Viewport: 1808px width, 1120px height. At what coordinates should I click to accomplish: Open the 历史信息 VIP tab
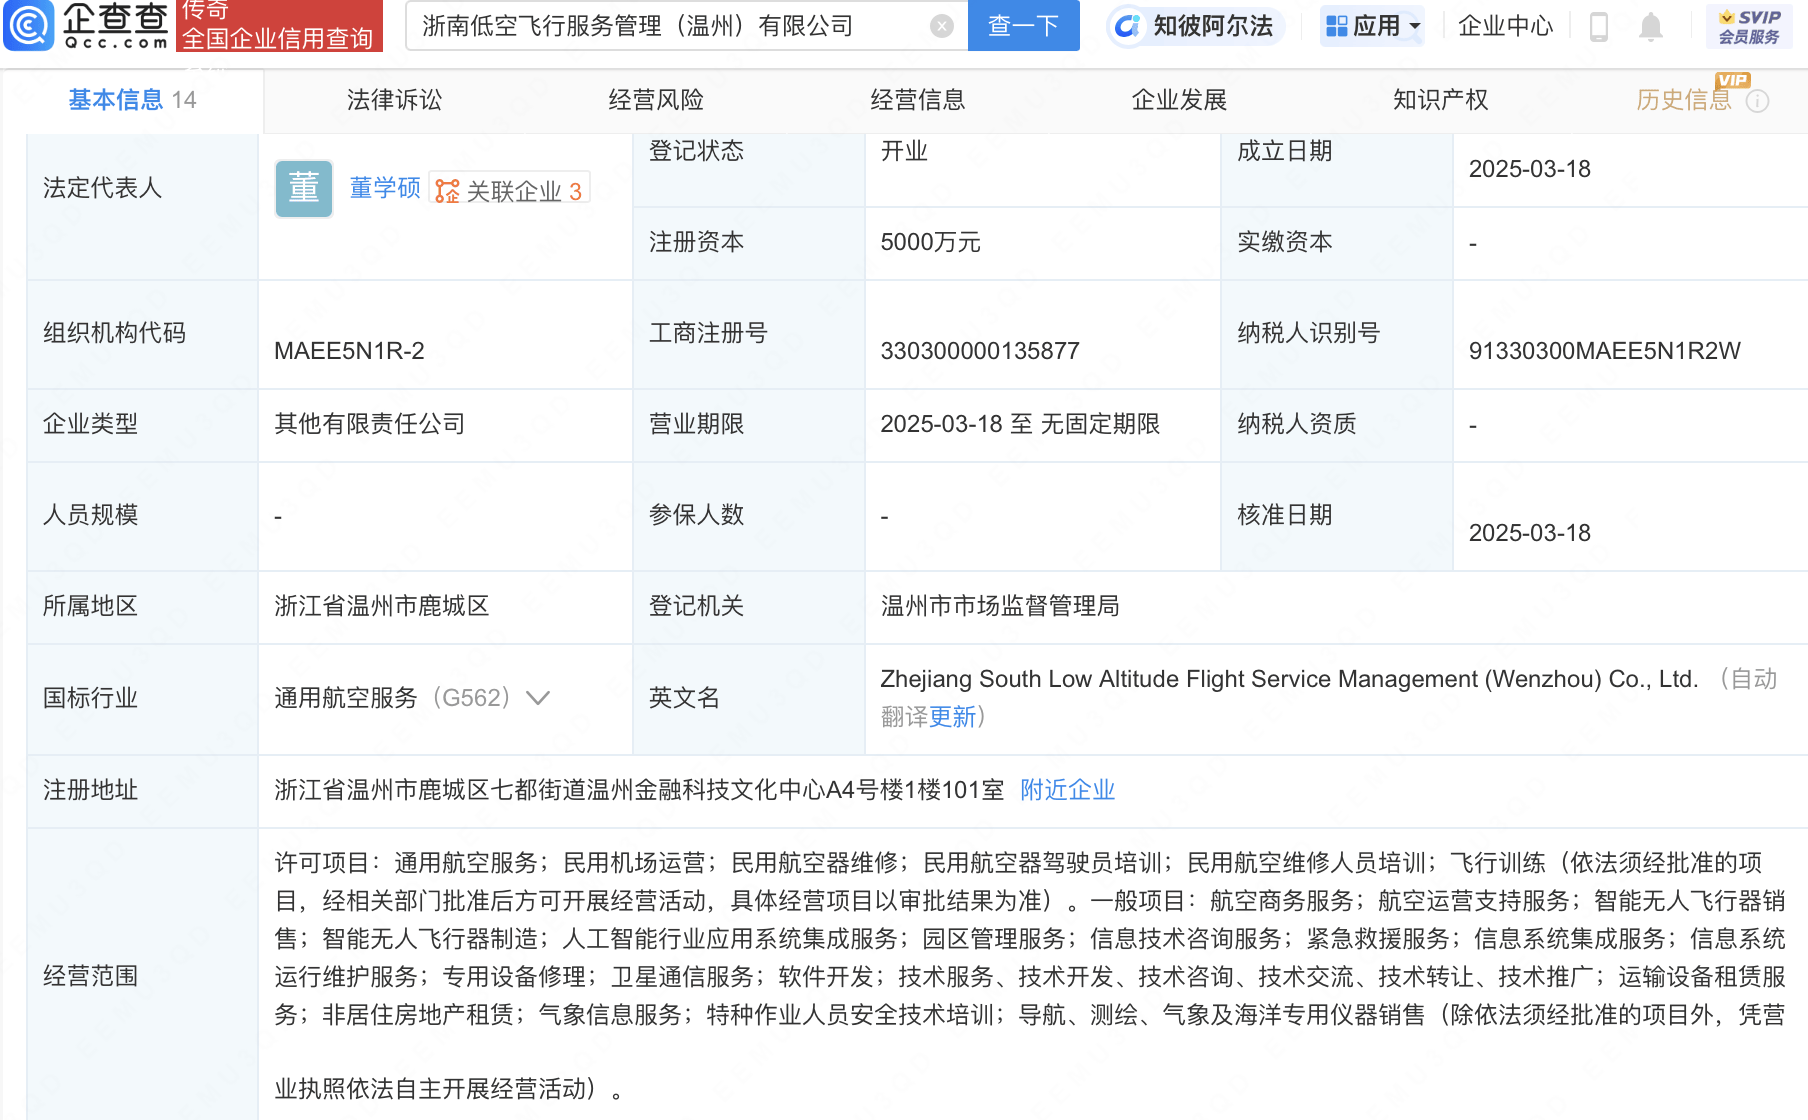pyautogui.click(x=1683, y=100)
